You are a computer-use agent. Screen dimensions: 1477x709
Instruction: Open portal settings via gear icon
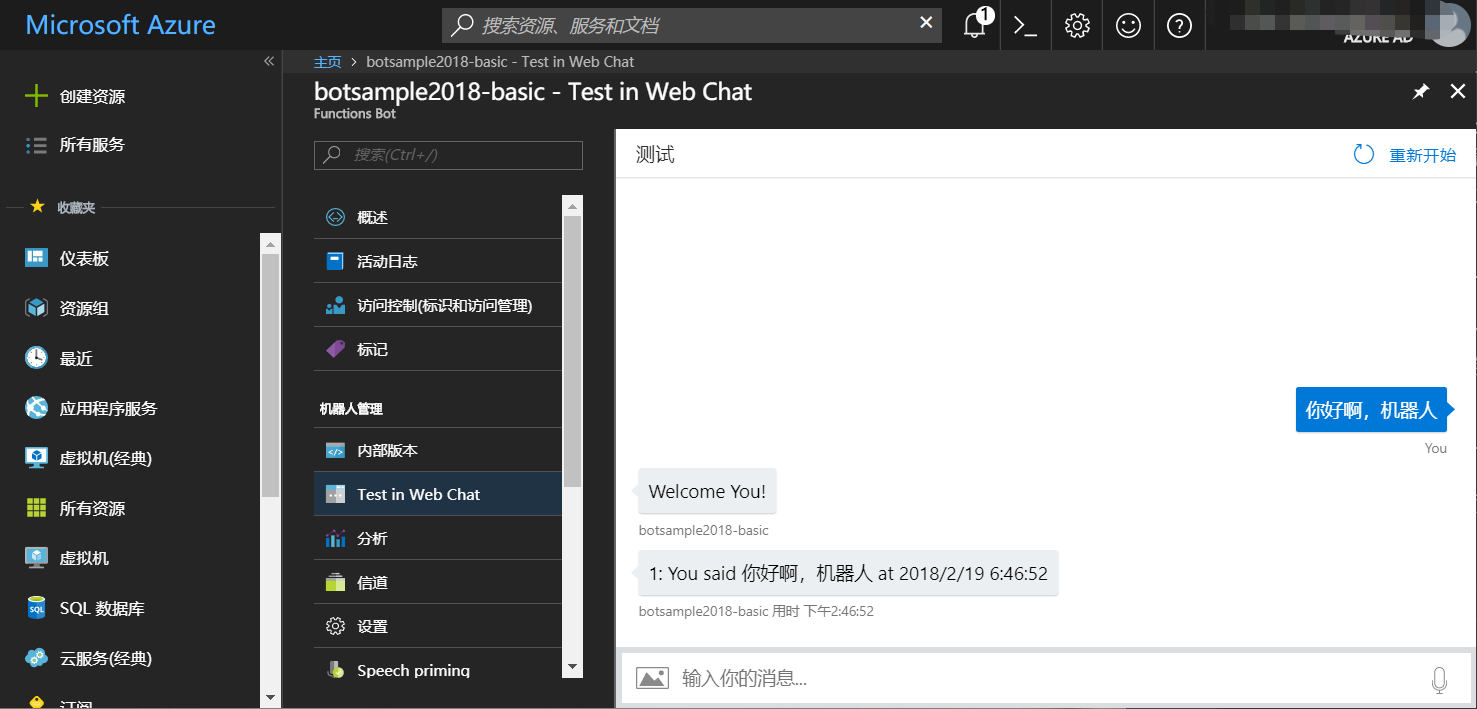coord(1076,25)
